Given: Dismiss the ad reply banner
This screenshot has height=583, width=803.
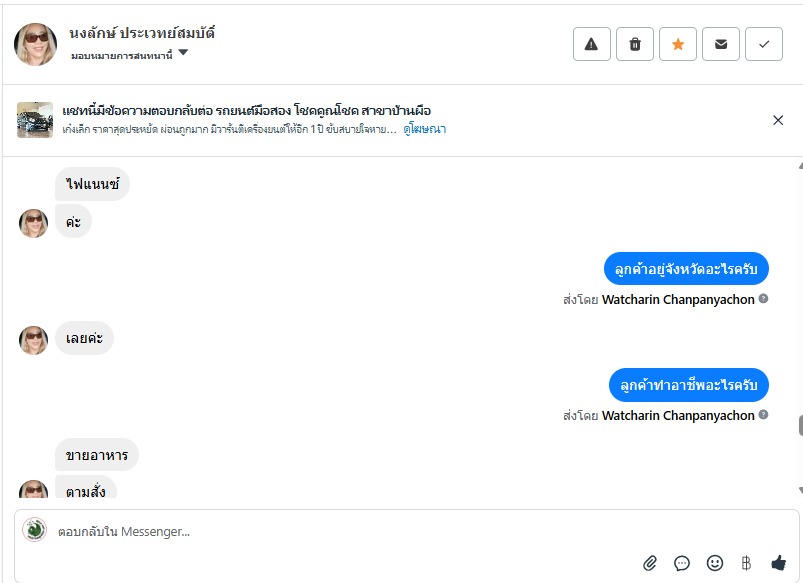Looking at the screenshot, I should coord(778,120).
